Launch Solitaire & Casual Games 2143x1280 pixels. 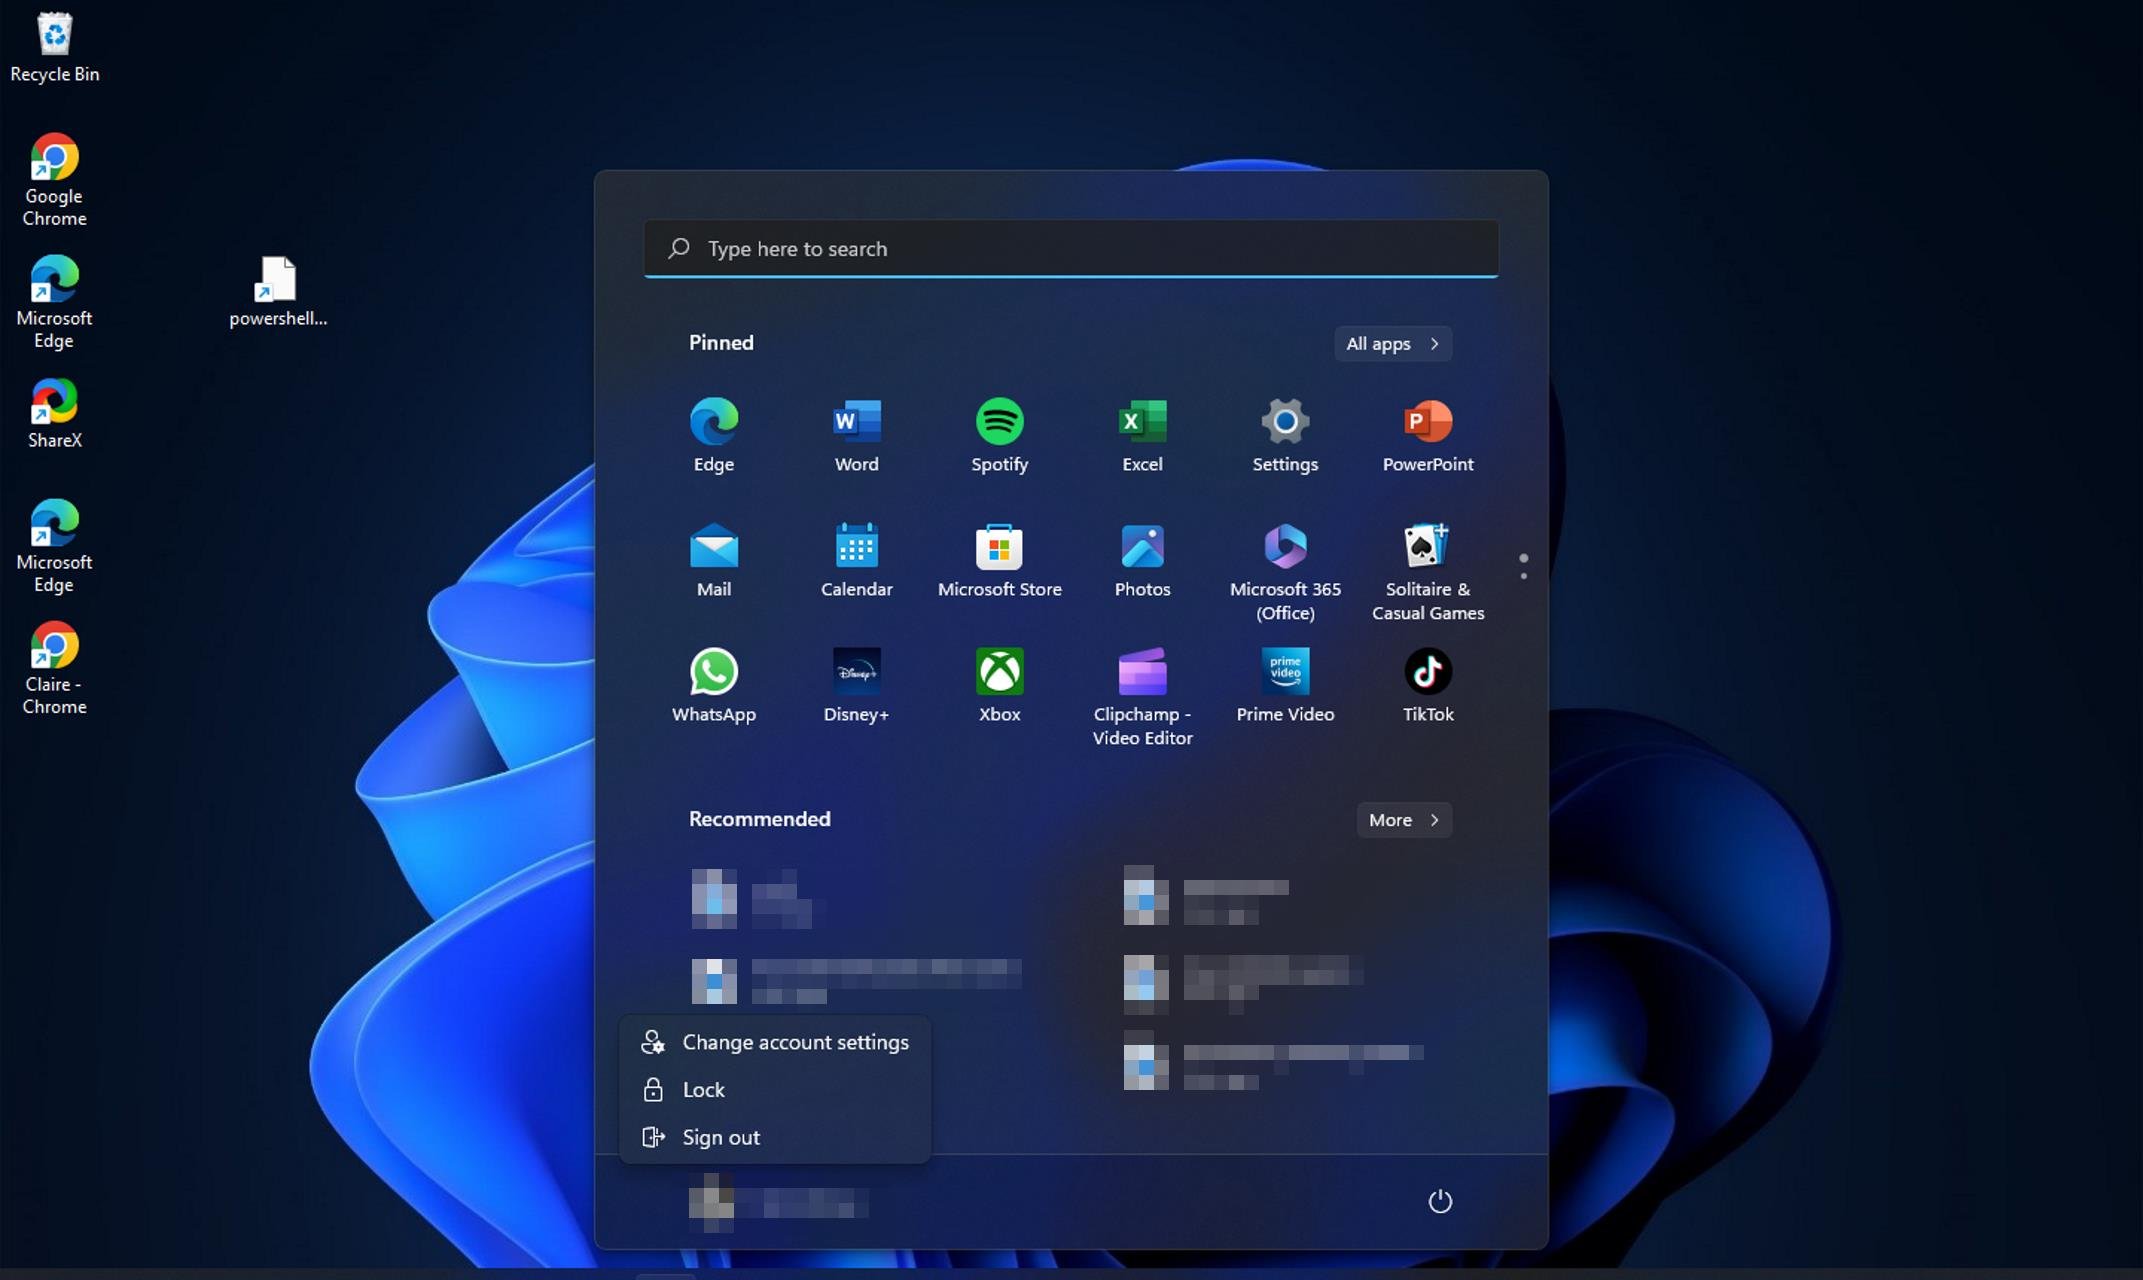(x=1428, y=571)
